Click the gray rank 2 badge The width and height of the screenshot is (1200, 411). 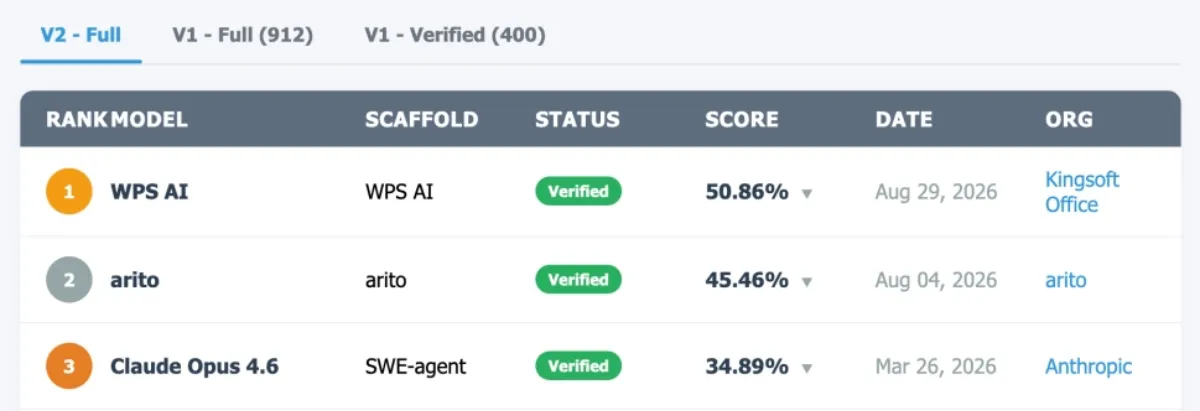[x=69, y=280]
